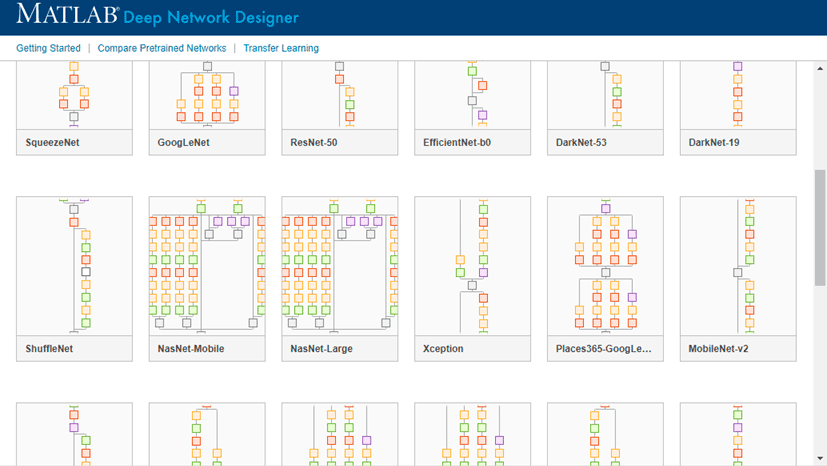Open the DarkNet-19 network diagram
827x466 pixels.
tap(738, 95)
